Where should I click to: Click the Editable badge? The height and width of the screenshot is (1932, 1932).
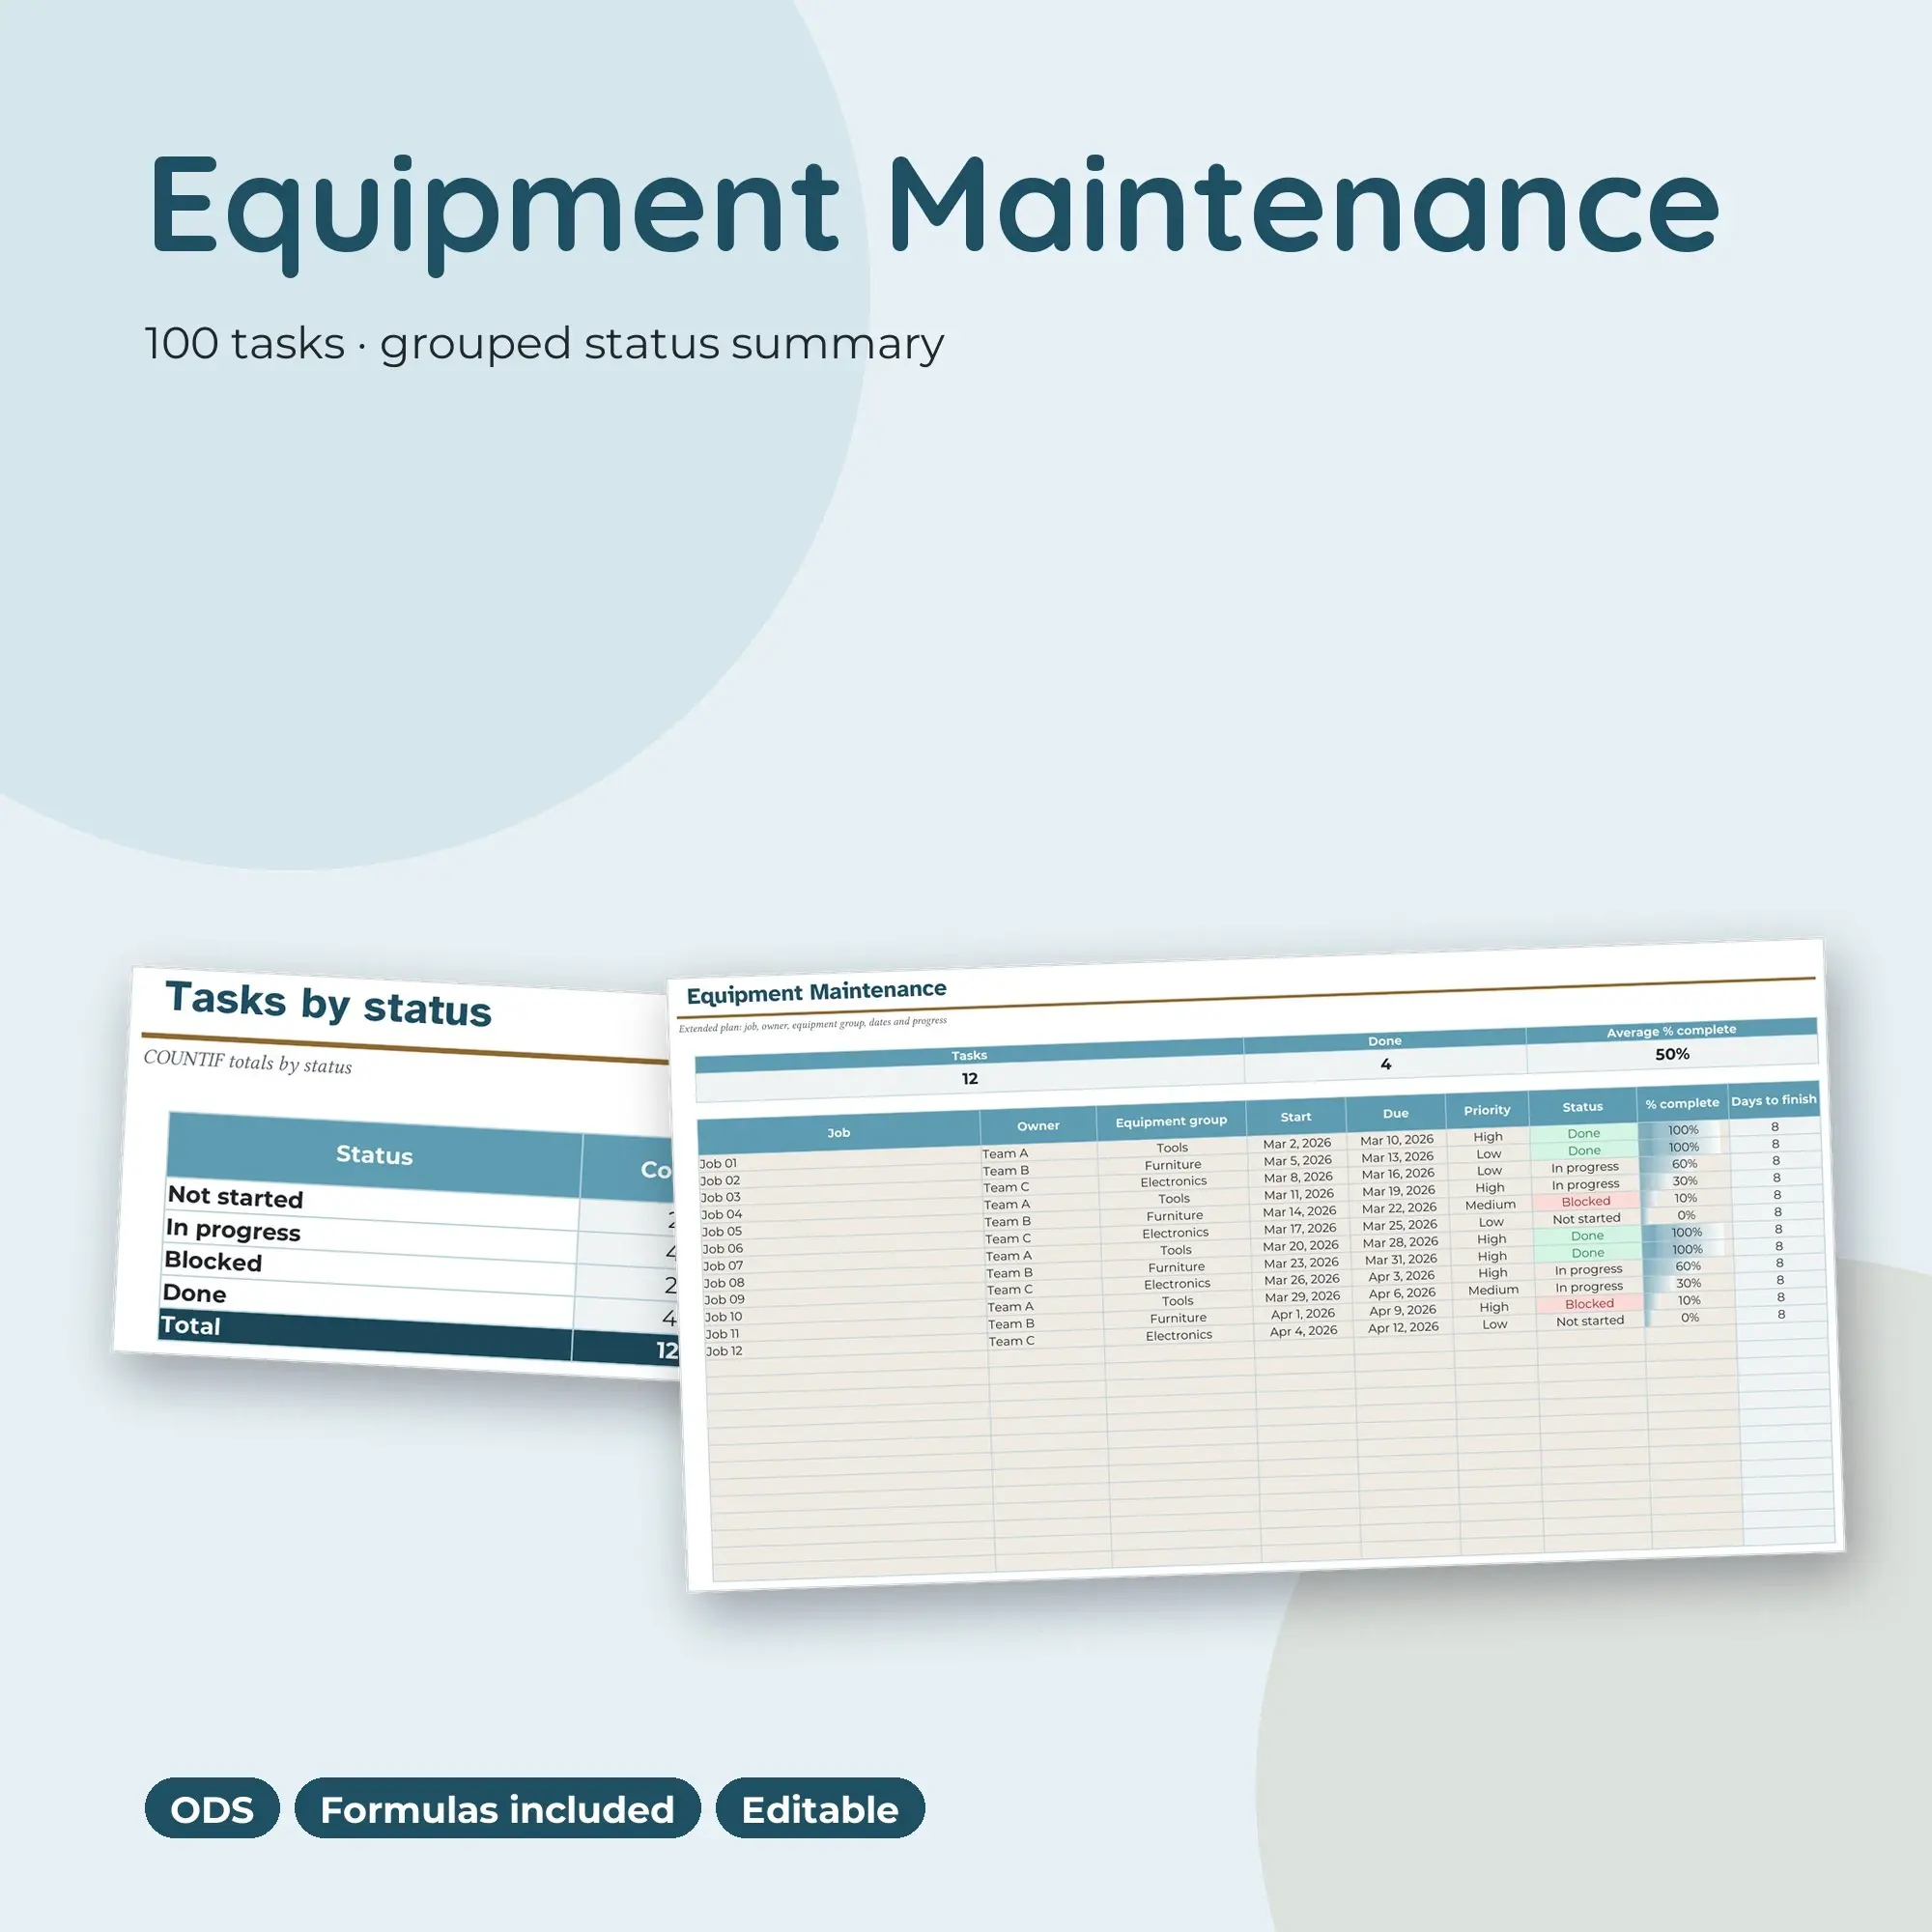click(x=820, y=1809)
